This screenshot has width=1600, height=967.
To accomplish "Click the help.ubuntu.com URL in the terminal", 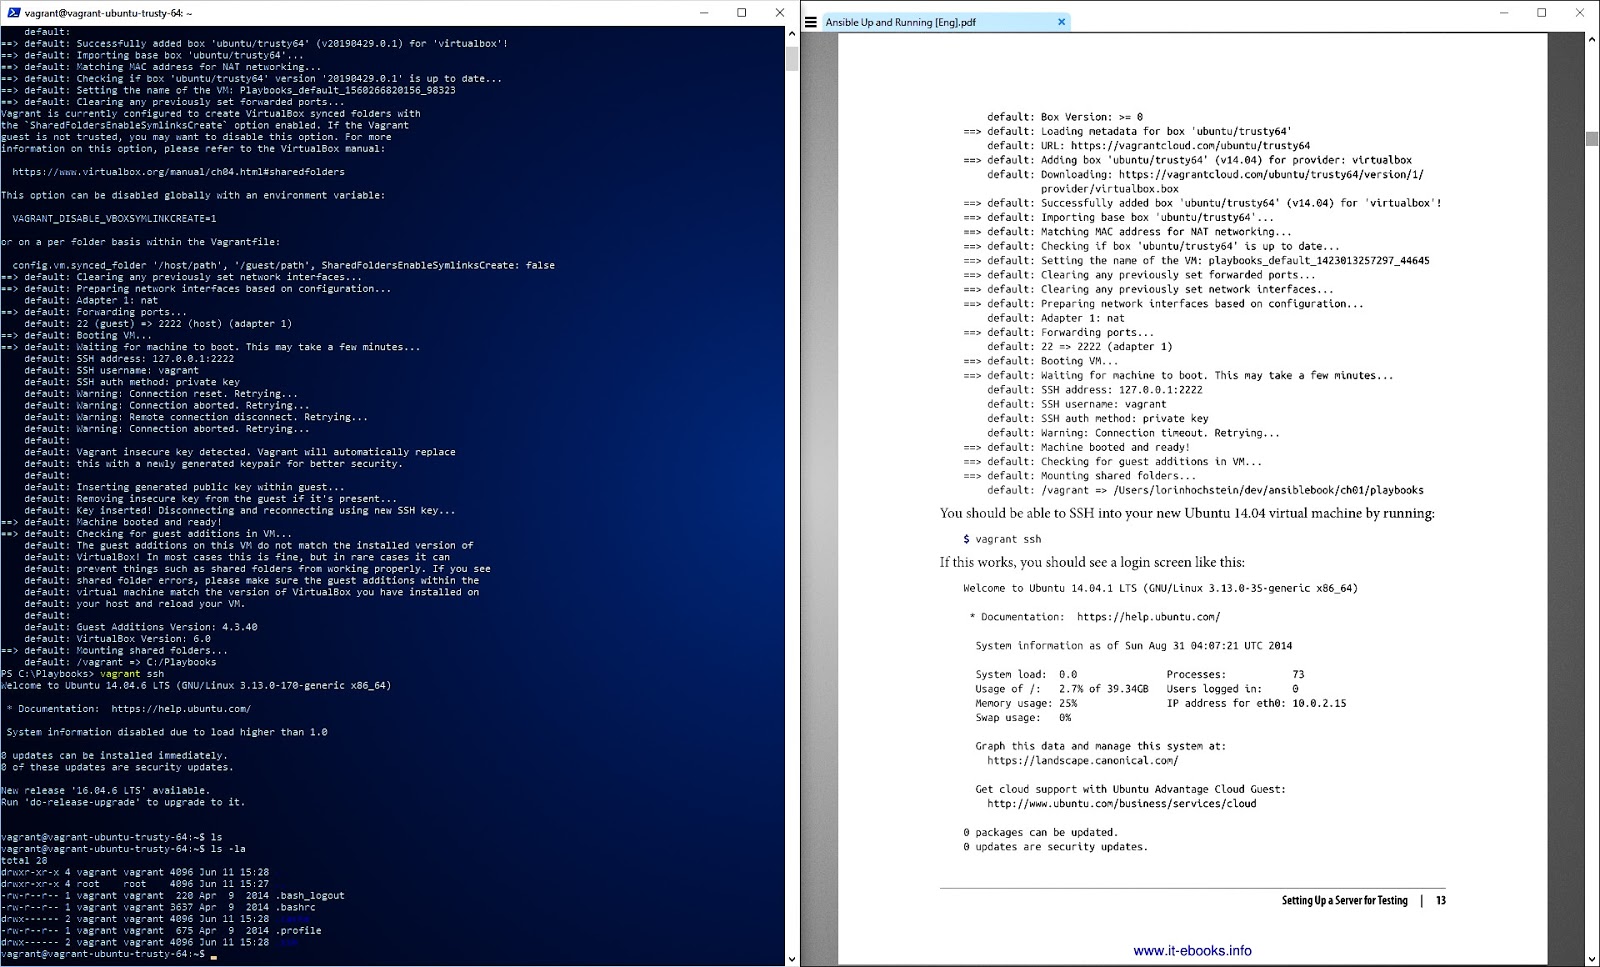I will [181, 709].
